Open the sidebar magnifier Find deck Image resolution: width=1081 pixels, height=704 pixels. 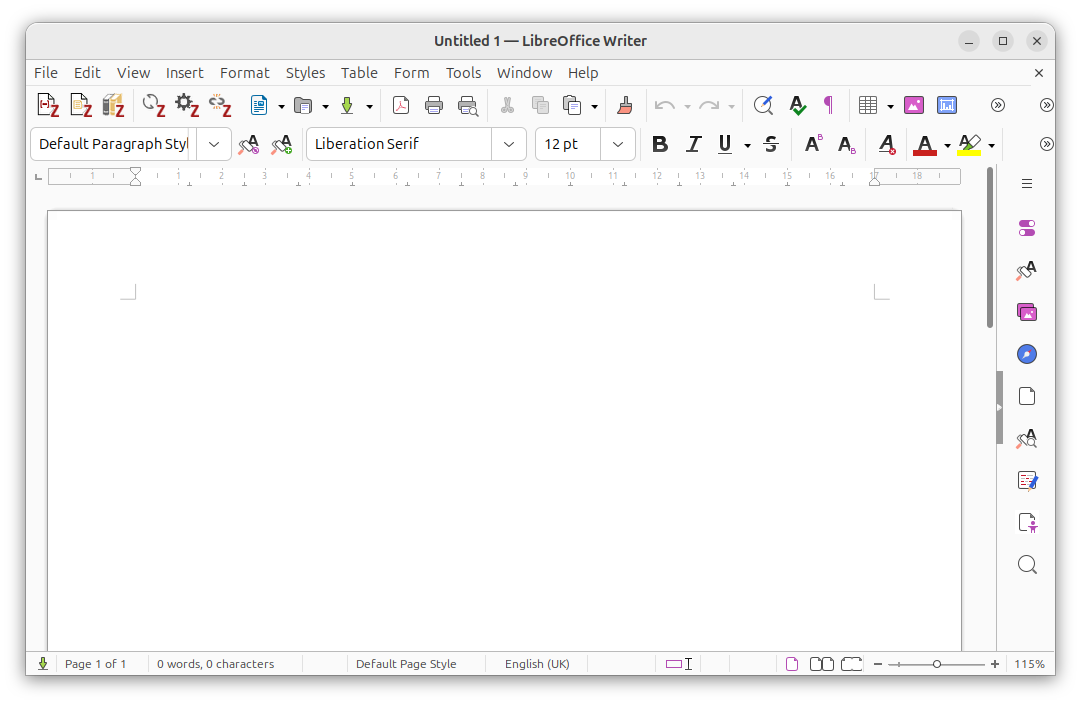(x=1027, y=565)
